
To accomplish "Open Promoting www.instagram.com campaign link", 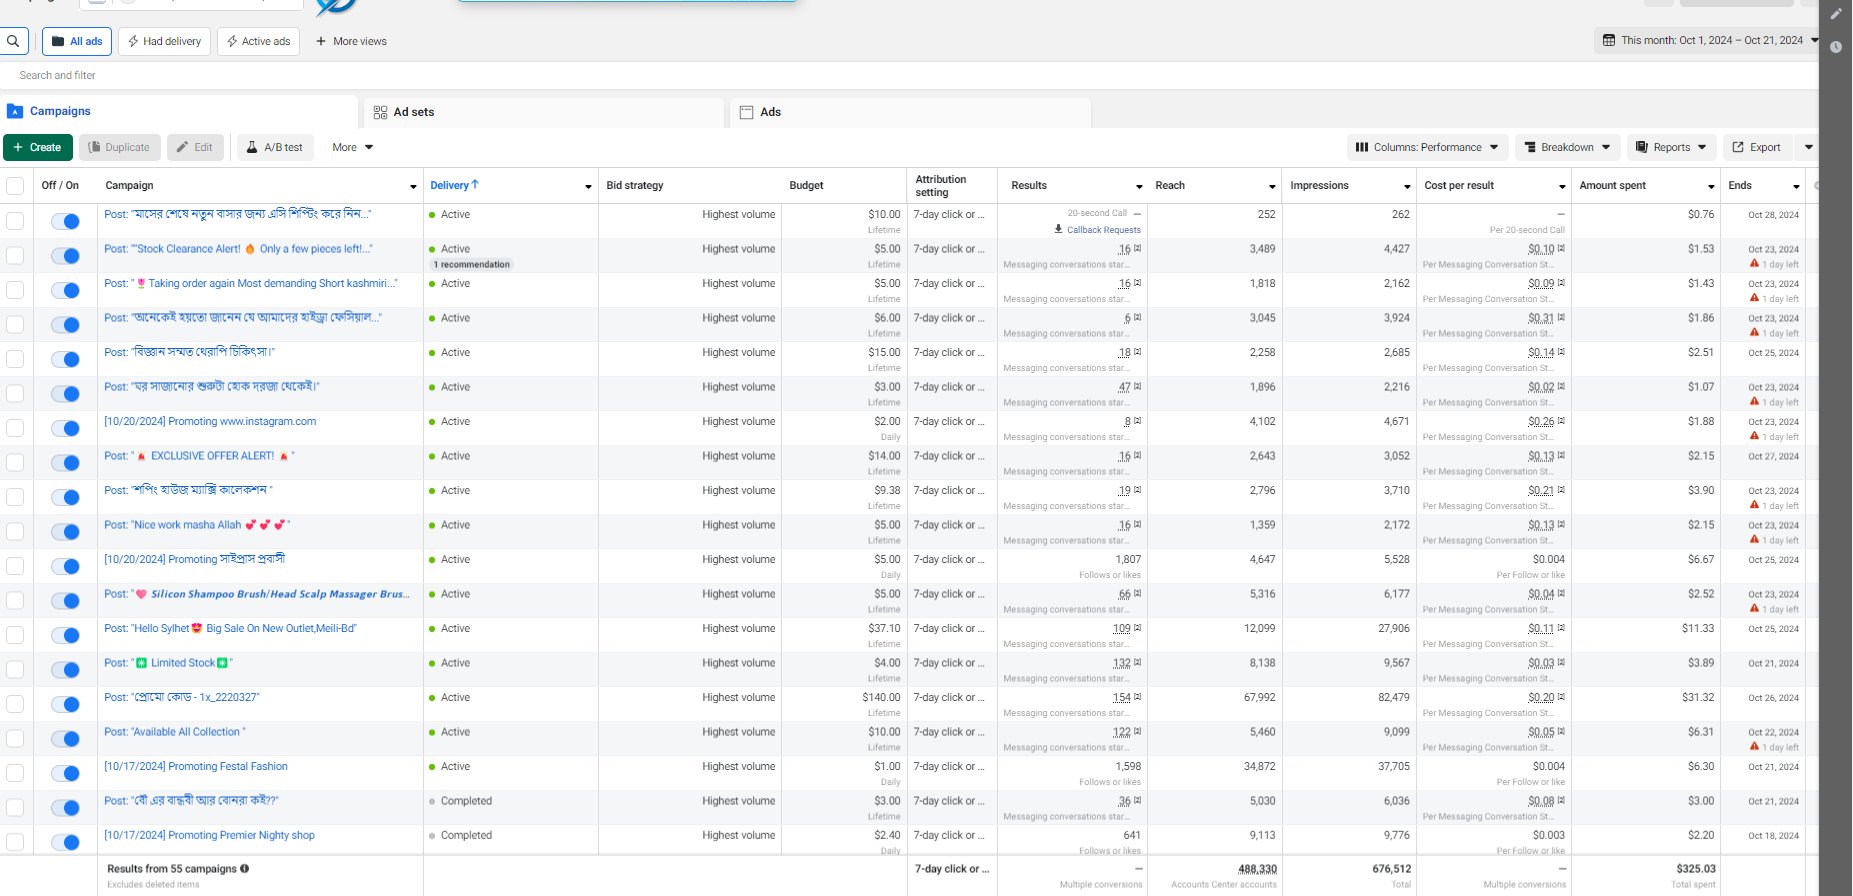I will click(x=210, y=421).
